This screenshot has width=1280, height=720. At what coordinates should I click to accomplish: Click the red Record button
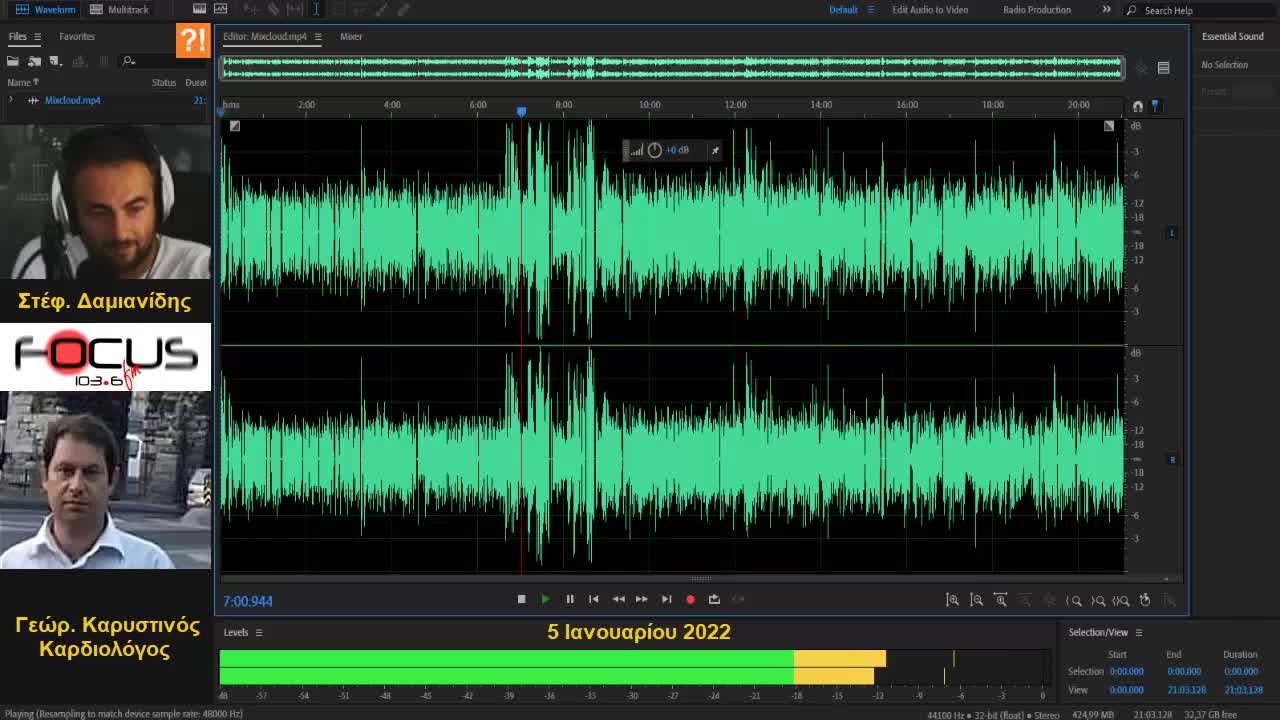(x=690, y=599)
